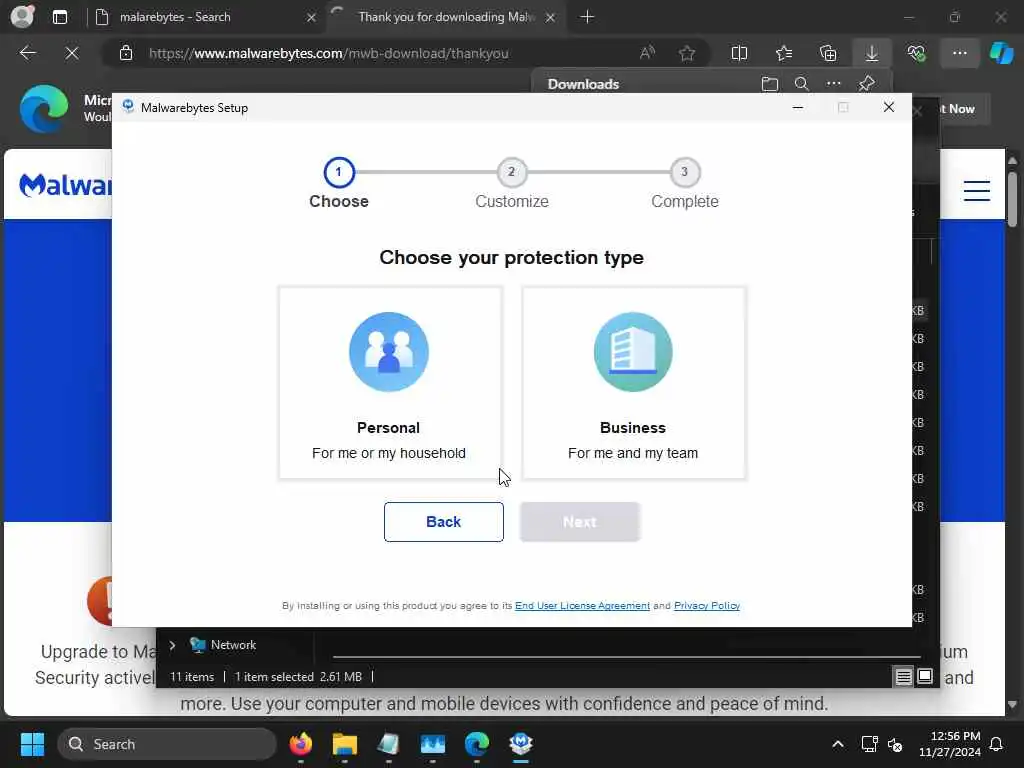Open a new browser tab

[x=587, y=17]
